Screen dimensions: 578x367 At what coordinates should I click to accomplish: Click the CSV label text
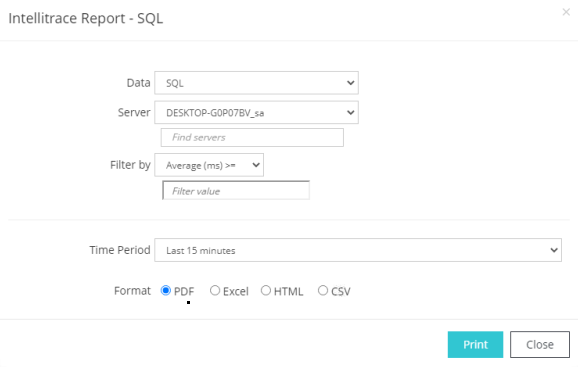click(x=341, y=291)
